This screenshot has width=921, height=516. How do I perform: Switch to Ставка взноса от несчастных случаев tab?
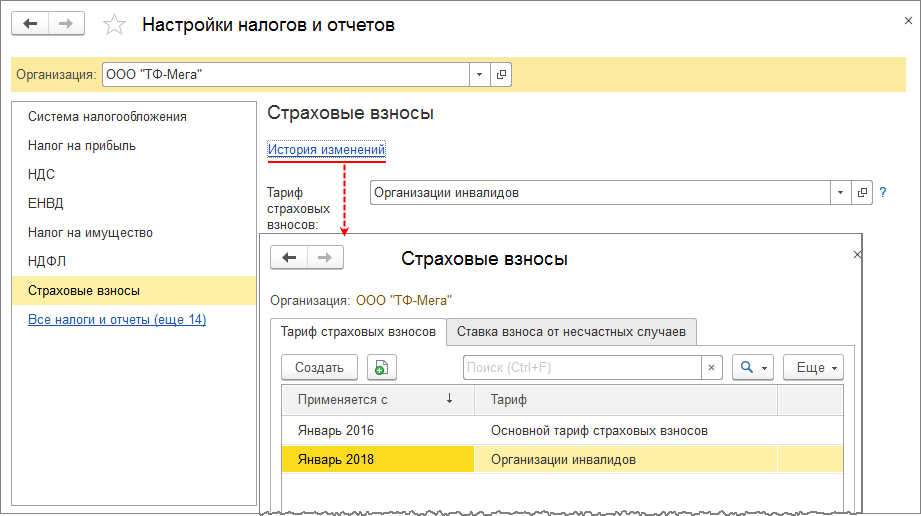tap(571, 332)
